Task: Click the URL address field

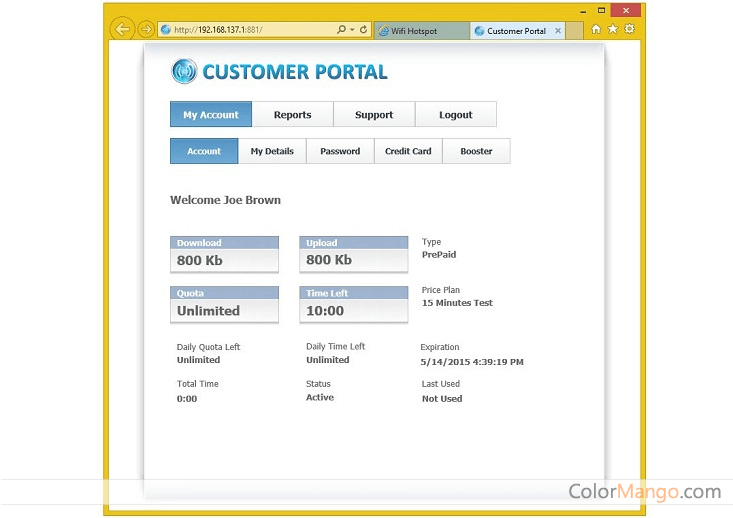Action: pos(250,30)
